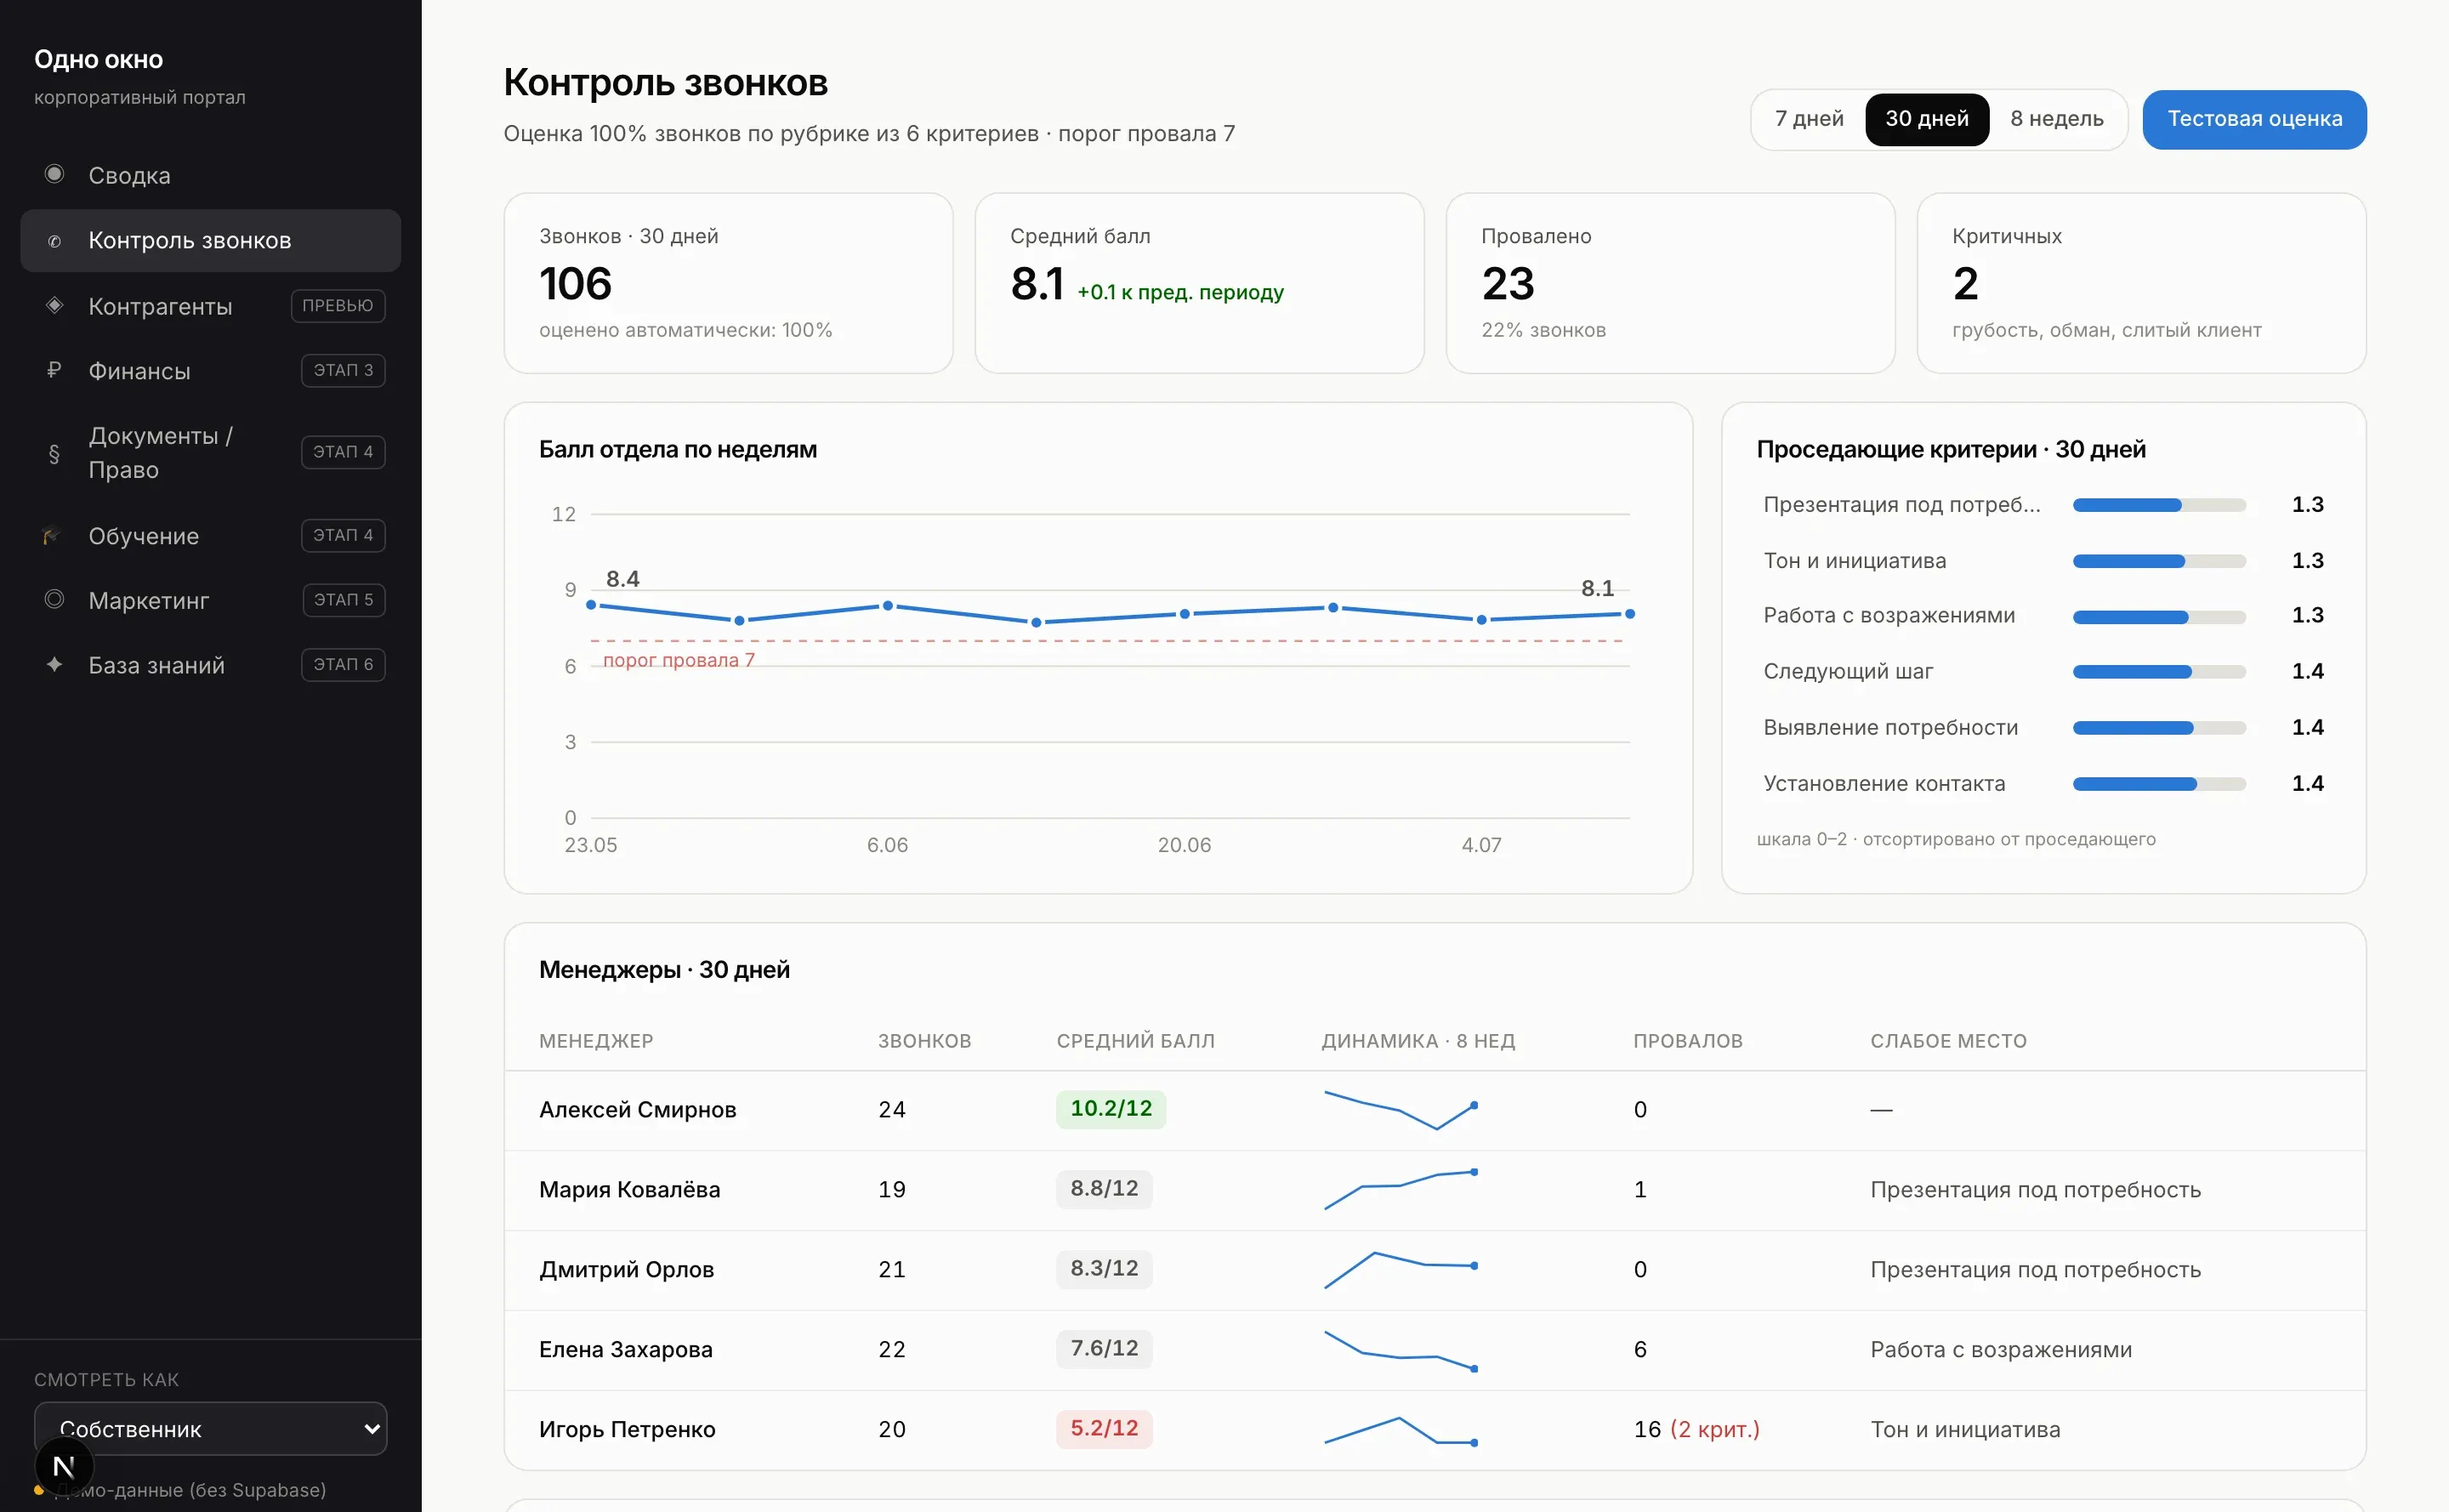Click the СЛАБОЕ МЕСТО column header
Image resolution: width=2449 pixels, height=1512 pixels.
[x=1948, y=1041]
